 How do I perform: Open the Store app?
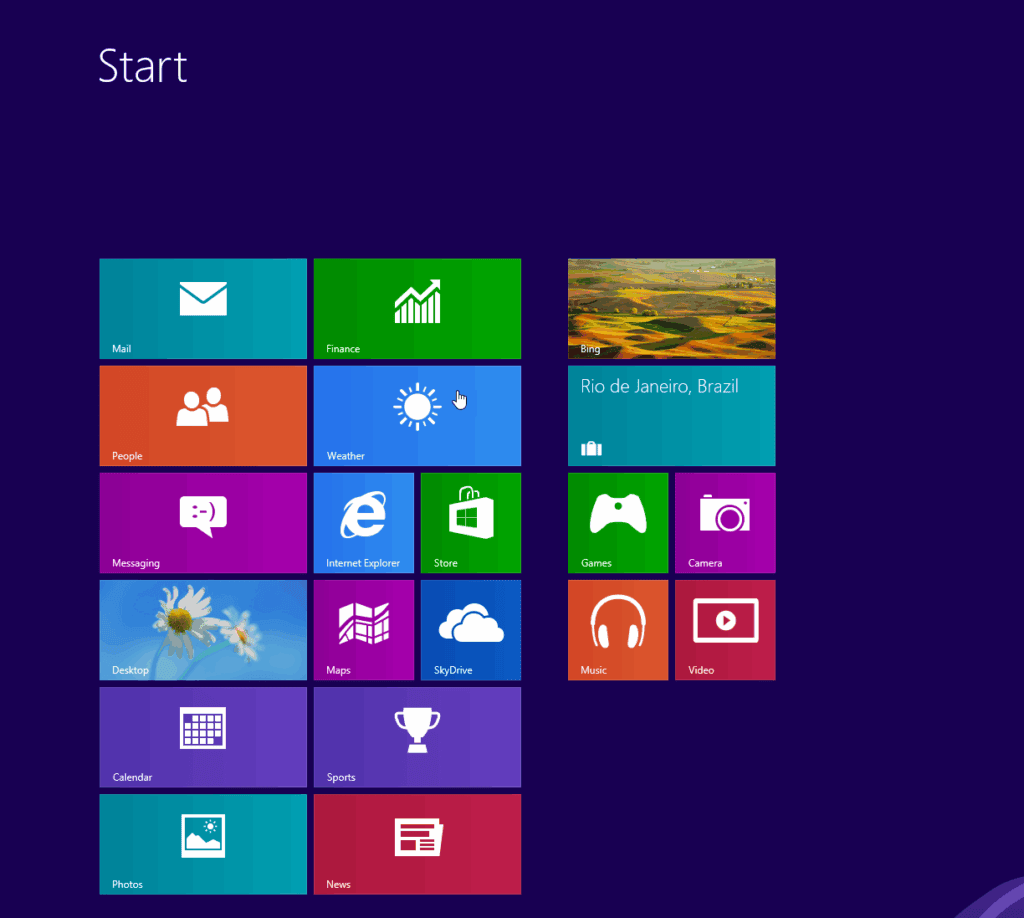470,522
